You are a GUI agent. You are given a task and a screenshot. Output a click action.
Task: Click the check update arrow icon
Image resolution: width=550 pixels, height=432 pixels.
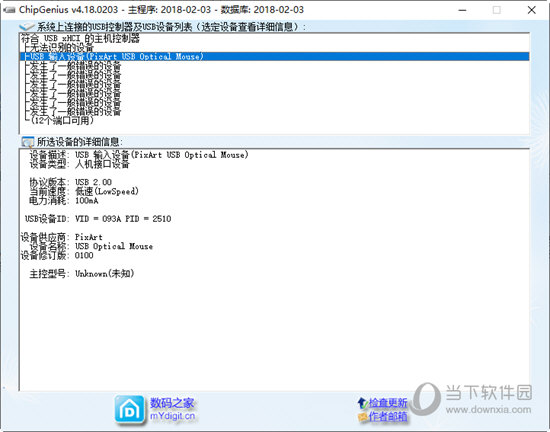tap(362, 403)
